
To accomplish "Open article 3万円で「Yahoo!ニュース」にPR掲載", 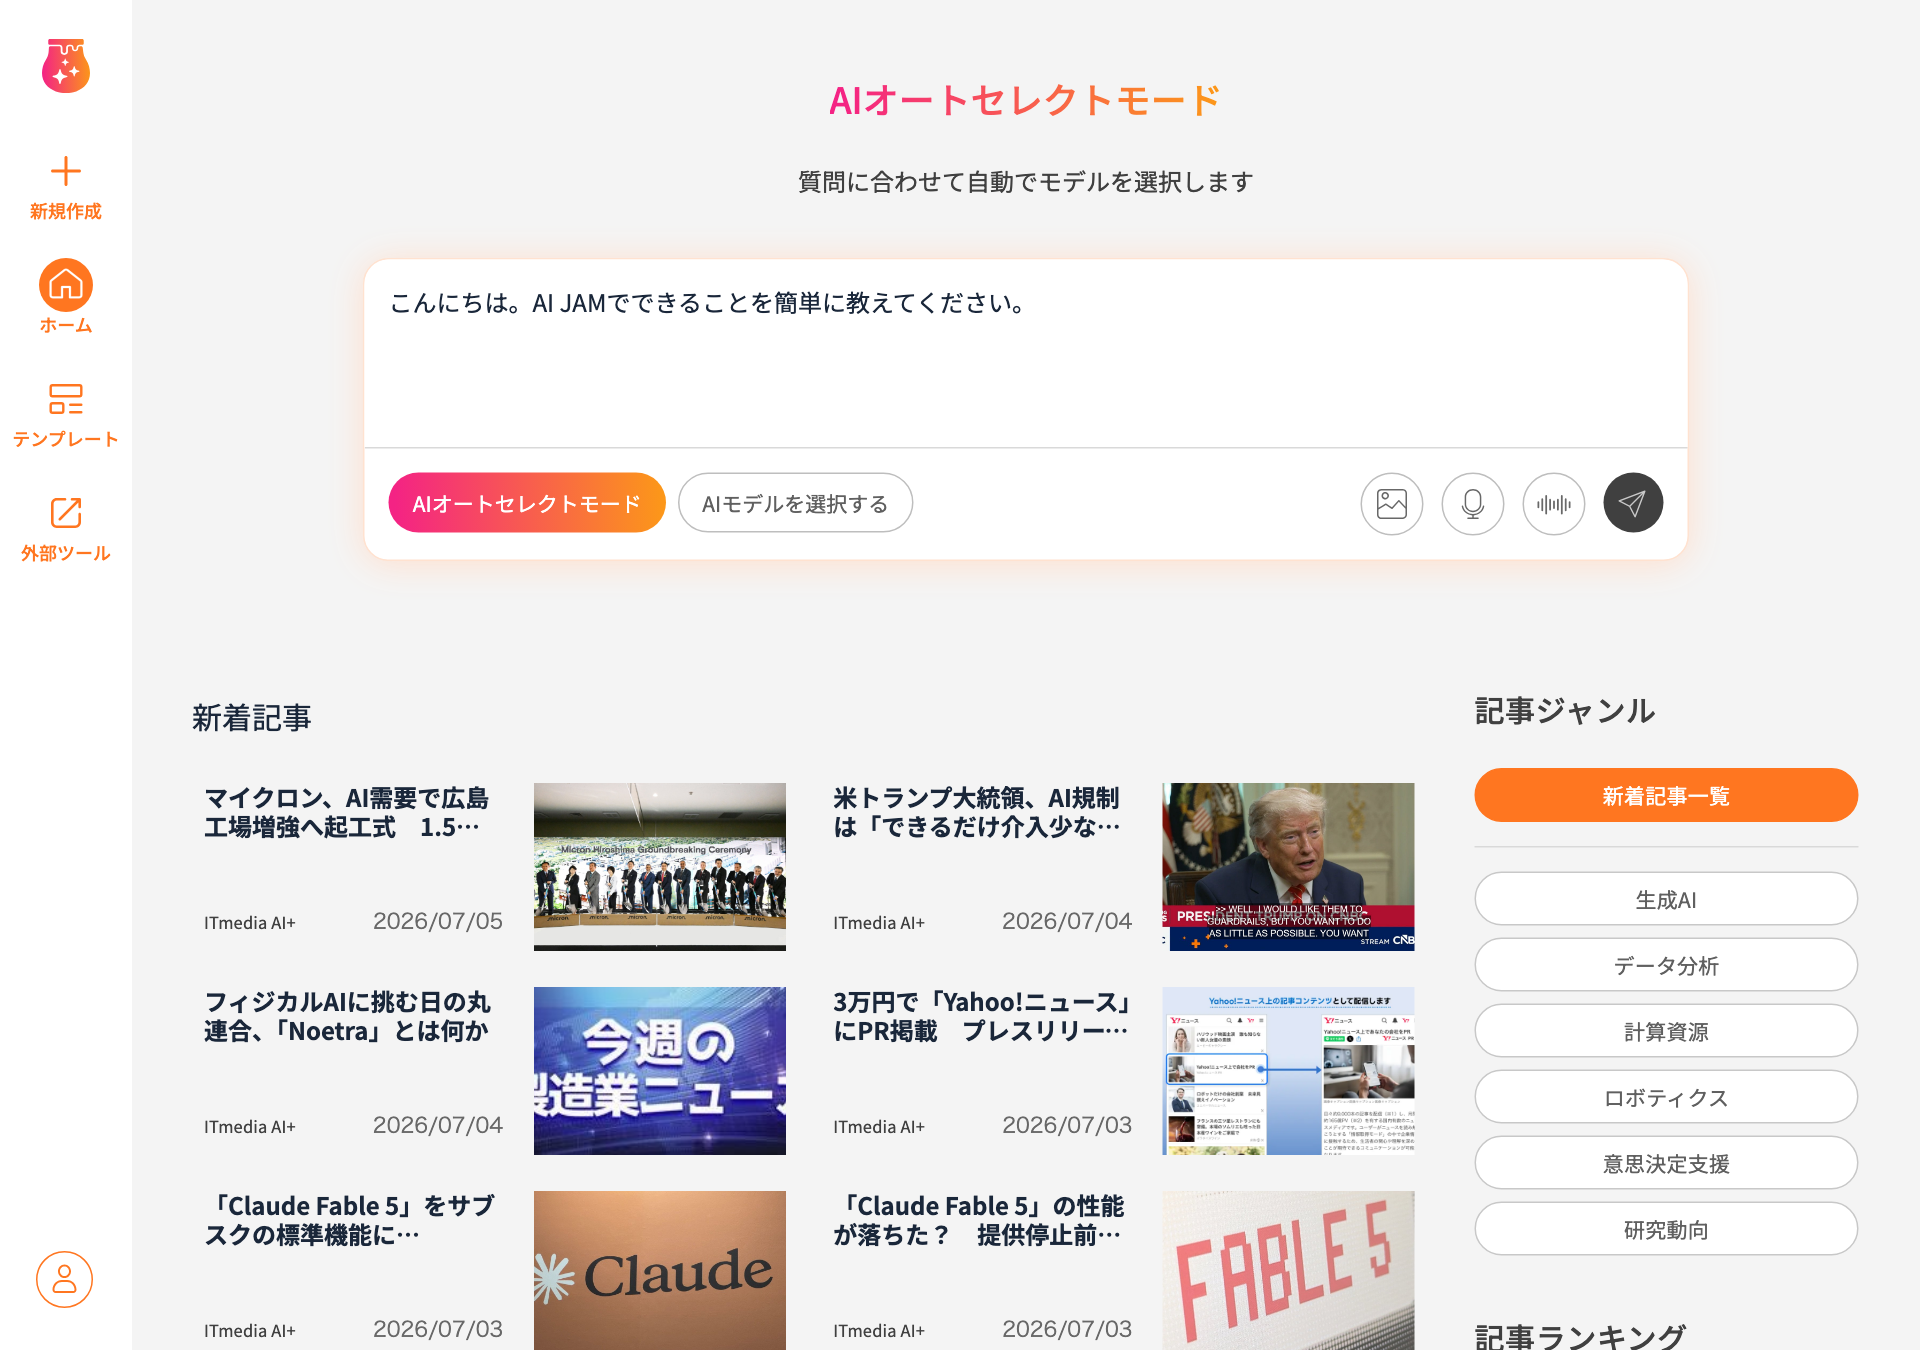I will coord(982,1016).
